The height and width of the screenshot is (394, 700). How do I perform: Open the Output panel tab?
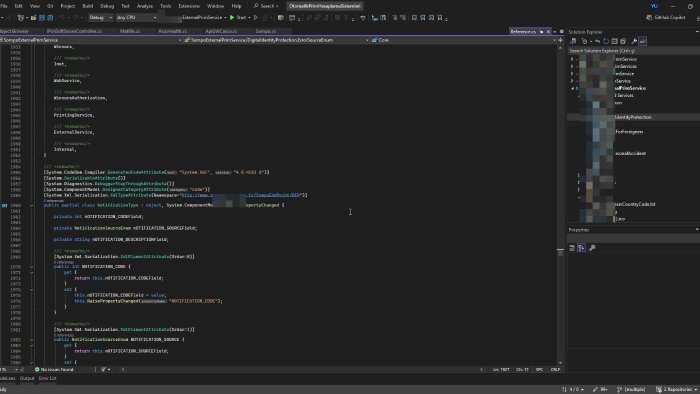click(27, 378)
